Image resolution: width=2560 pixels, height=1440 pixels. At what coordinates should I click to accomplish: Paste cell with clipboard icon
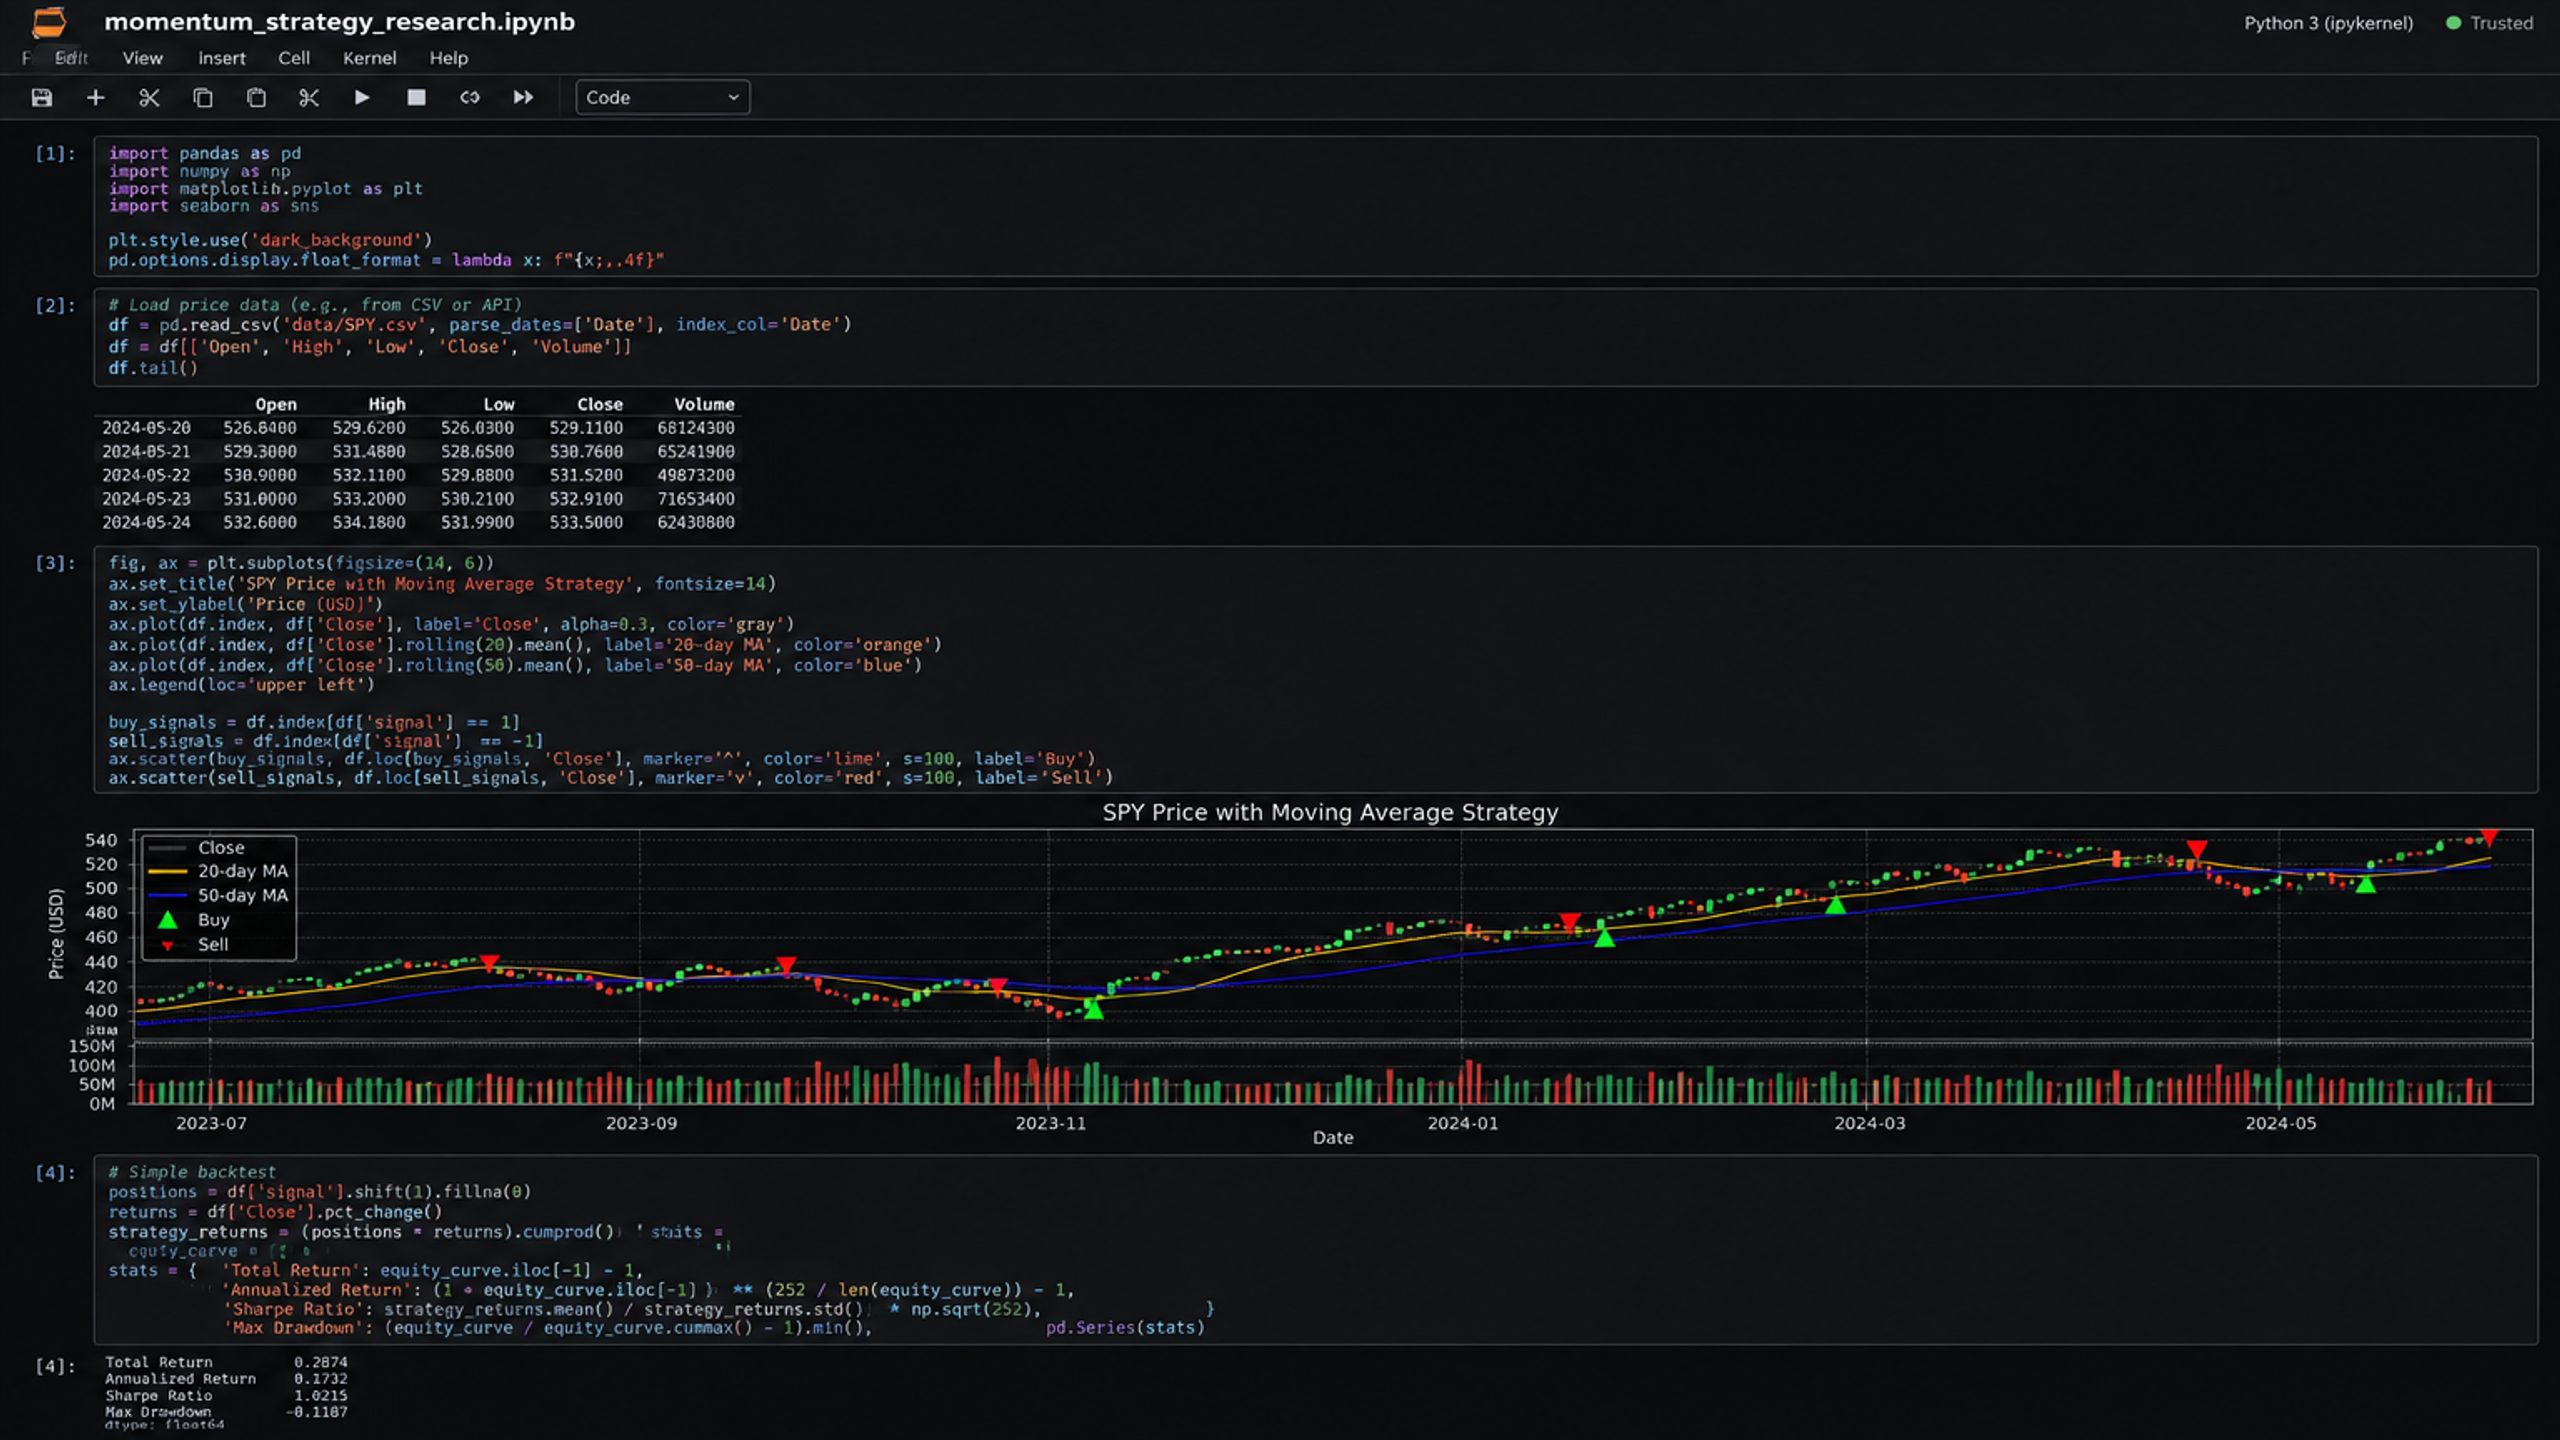[256, 97]
